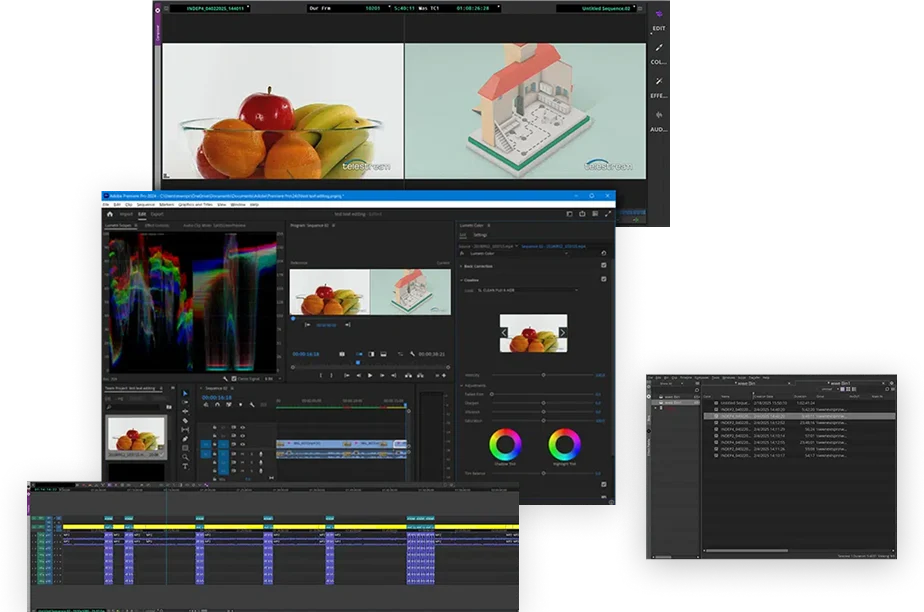The height and width of the screenshot is (612, 924).
Task: Toggle Basic Correction checkbox in Lumetri Color
Action: pyautogui.click(x=603, y=266)
